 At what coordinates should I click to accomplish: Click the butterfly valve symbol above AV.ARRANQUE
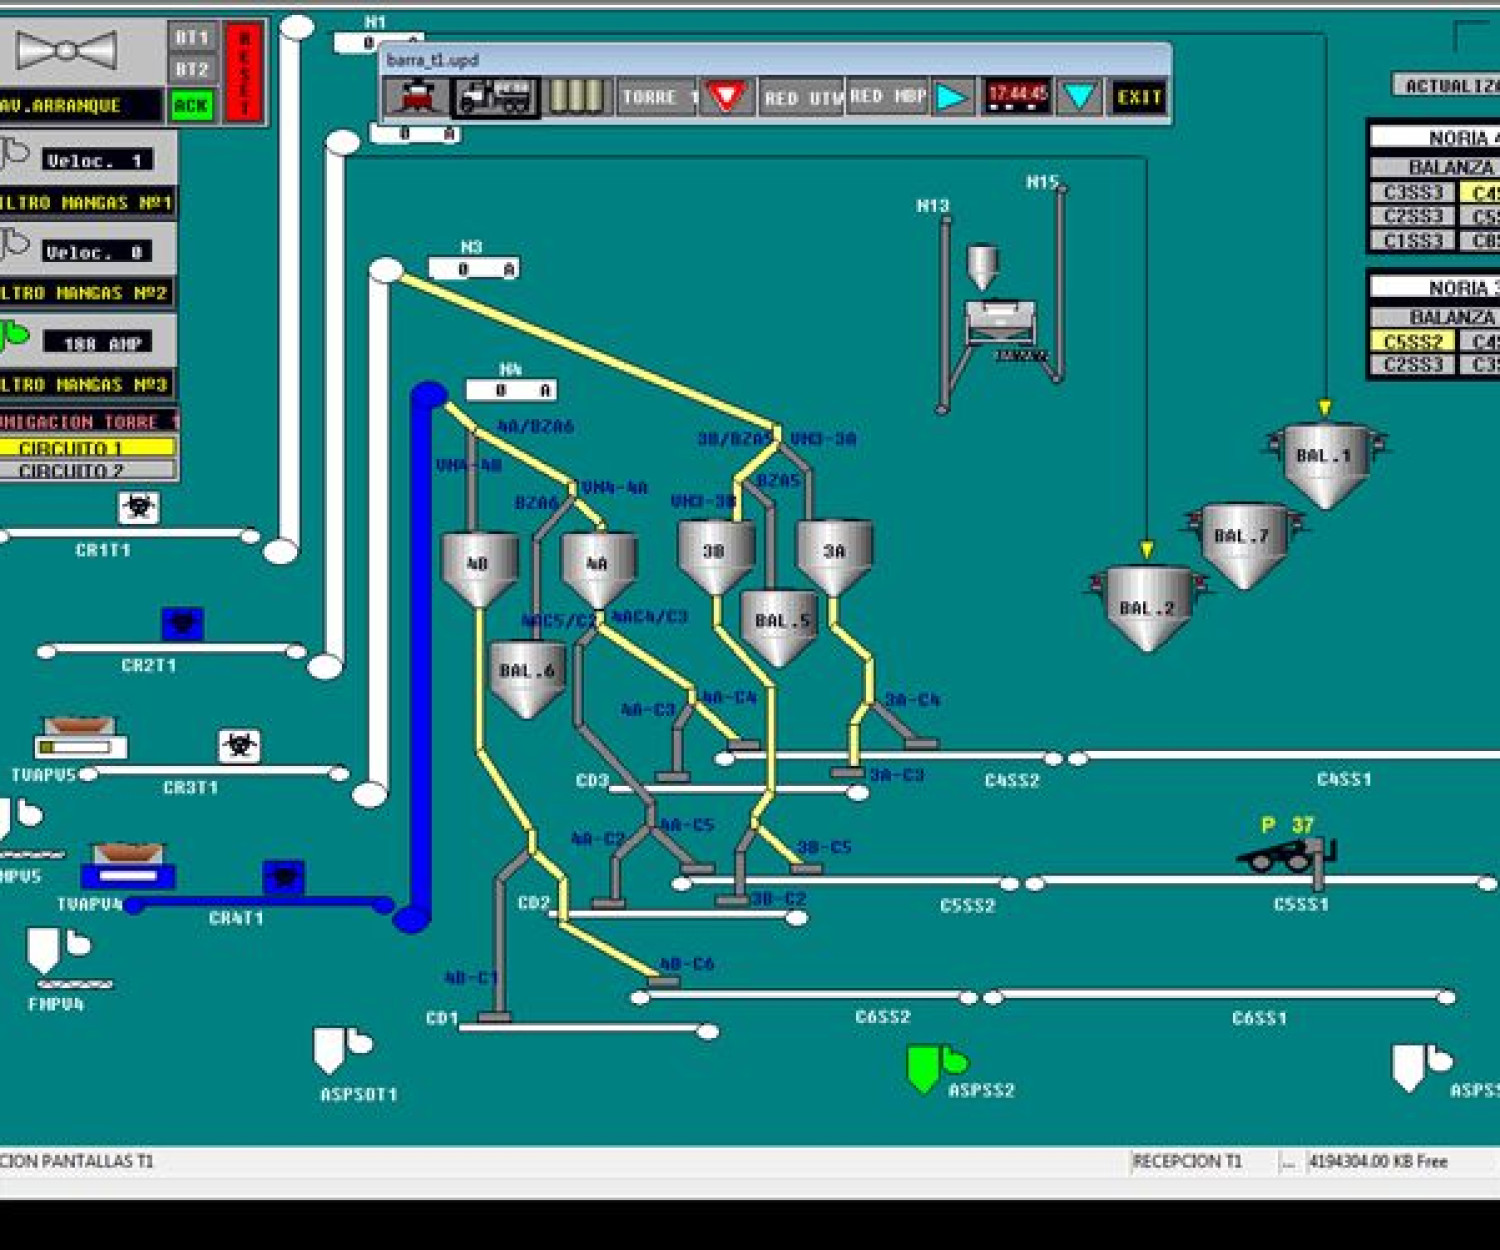pyautogui.click(x=66, y=50)
